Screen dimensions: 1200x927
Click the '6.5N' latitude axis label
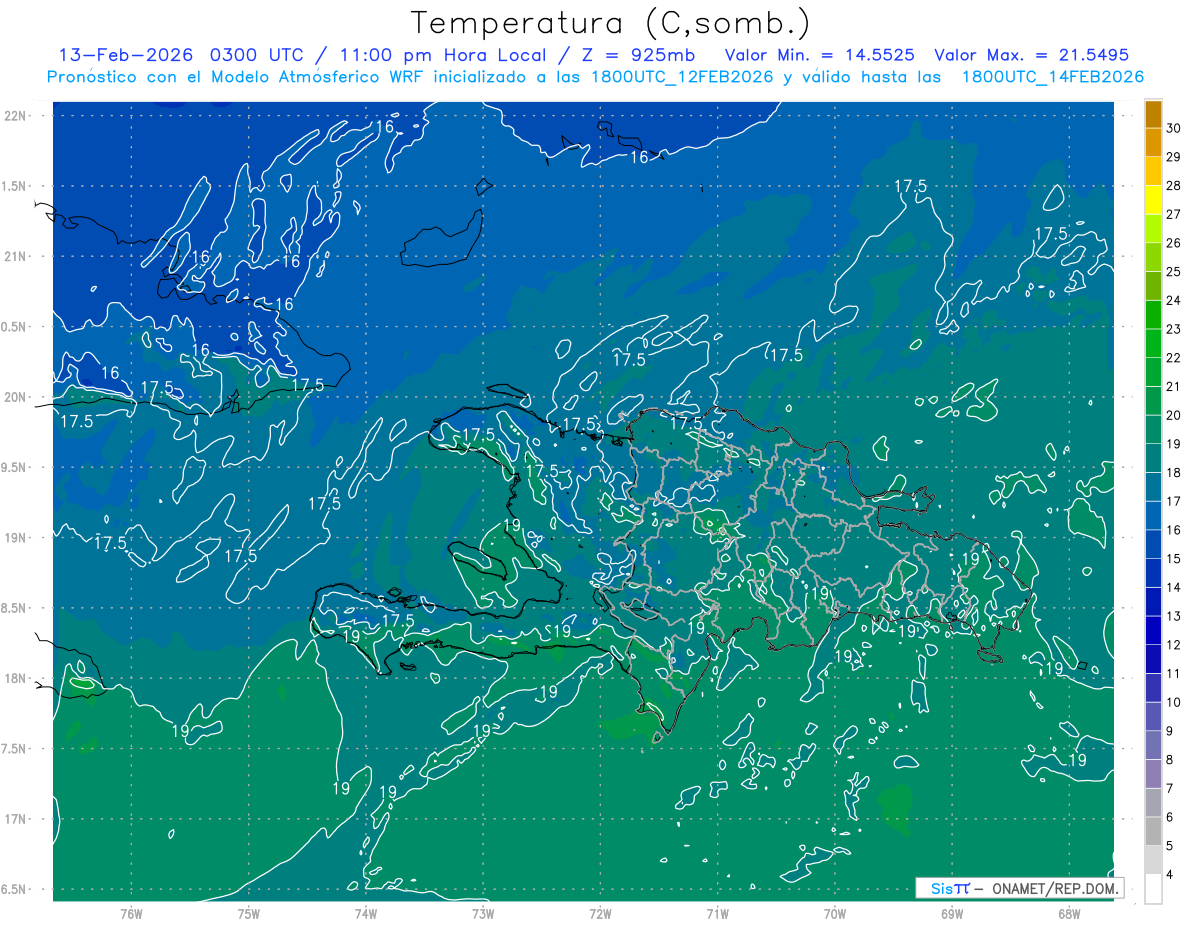(x=15, y=890)
